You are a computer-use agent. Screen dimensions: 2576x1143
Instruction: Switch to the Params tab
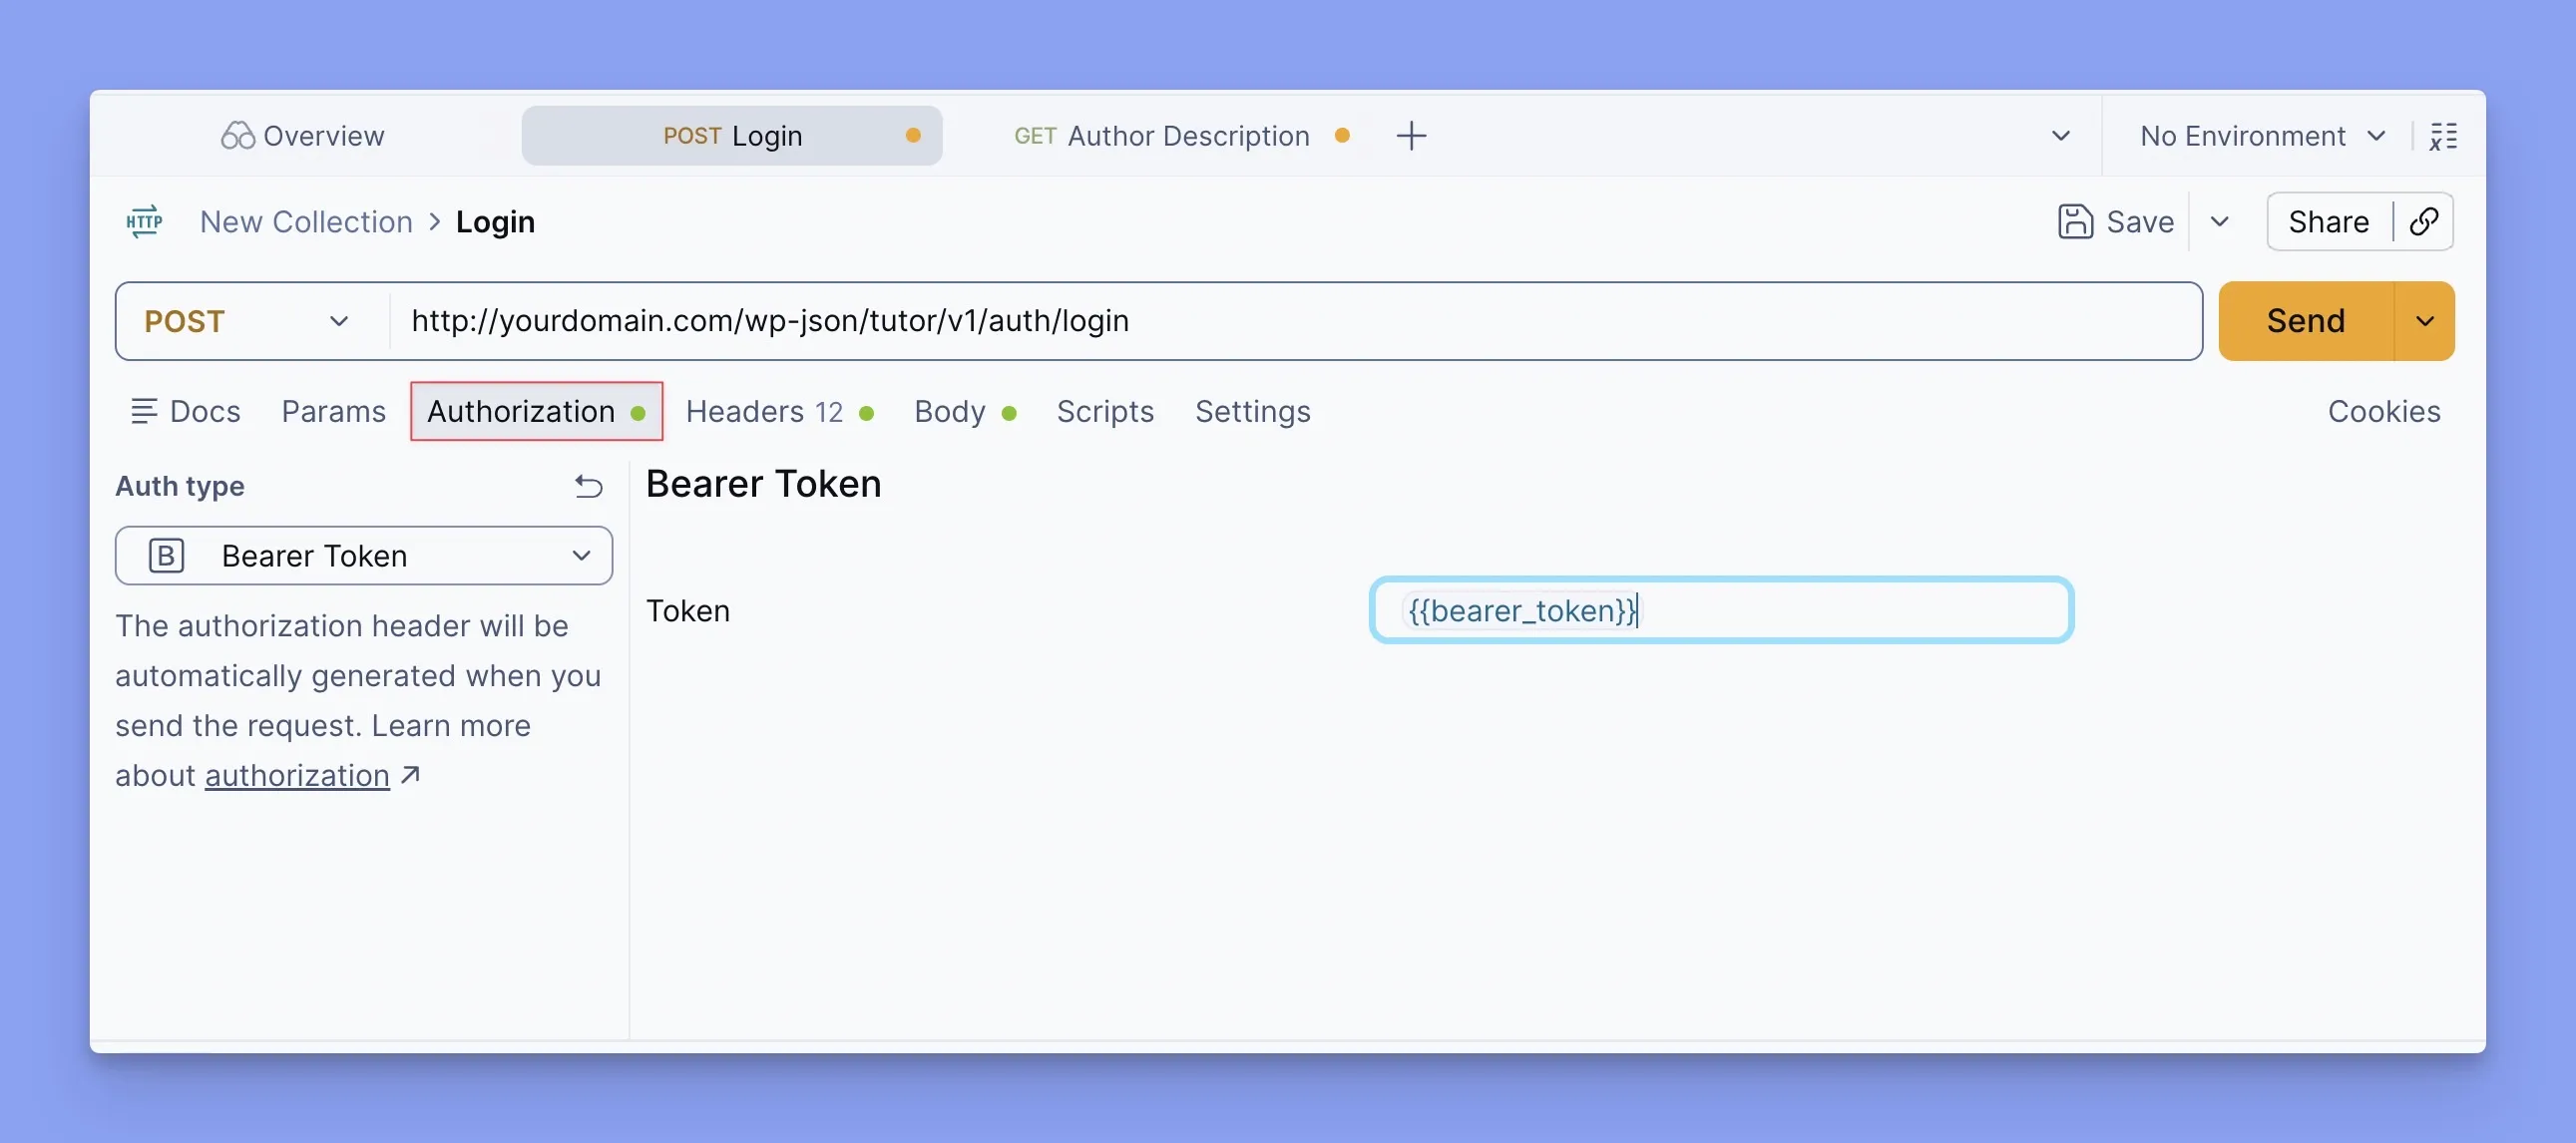pyautogui.click(x=333, y=411)
